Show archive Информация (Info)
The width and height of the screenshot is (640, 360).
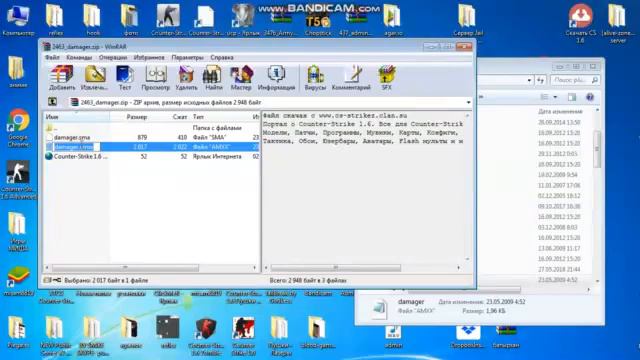276,78
